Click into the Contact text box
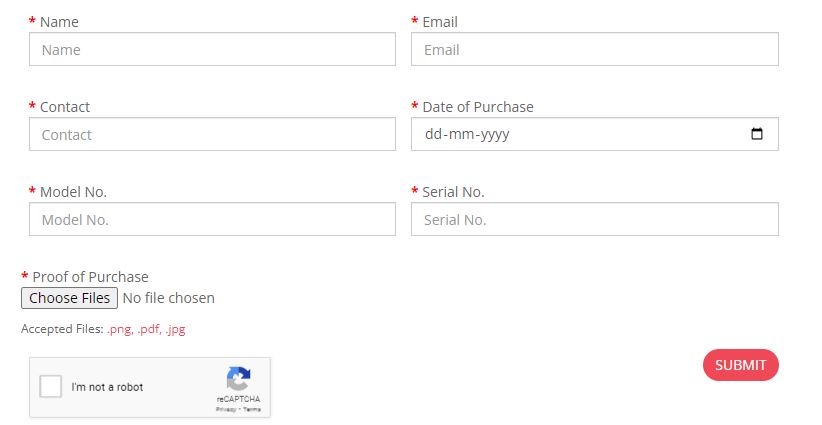822x425 pixels. (212, 135)
